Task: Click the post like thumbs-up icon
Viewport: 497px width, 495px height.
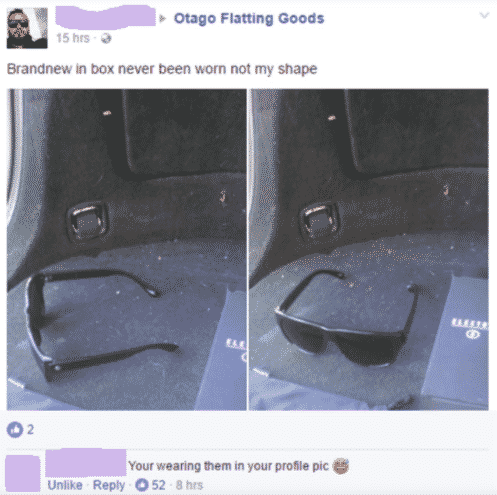Action: 15,430
